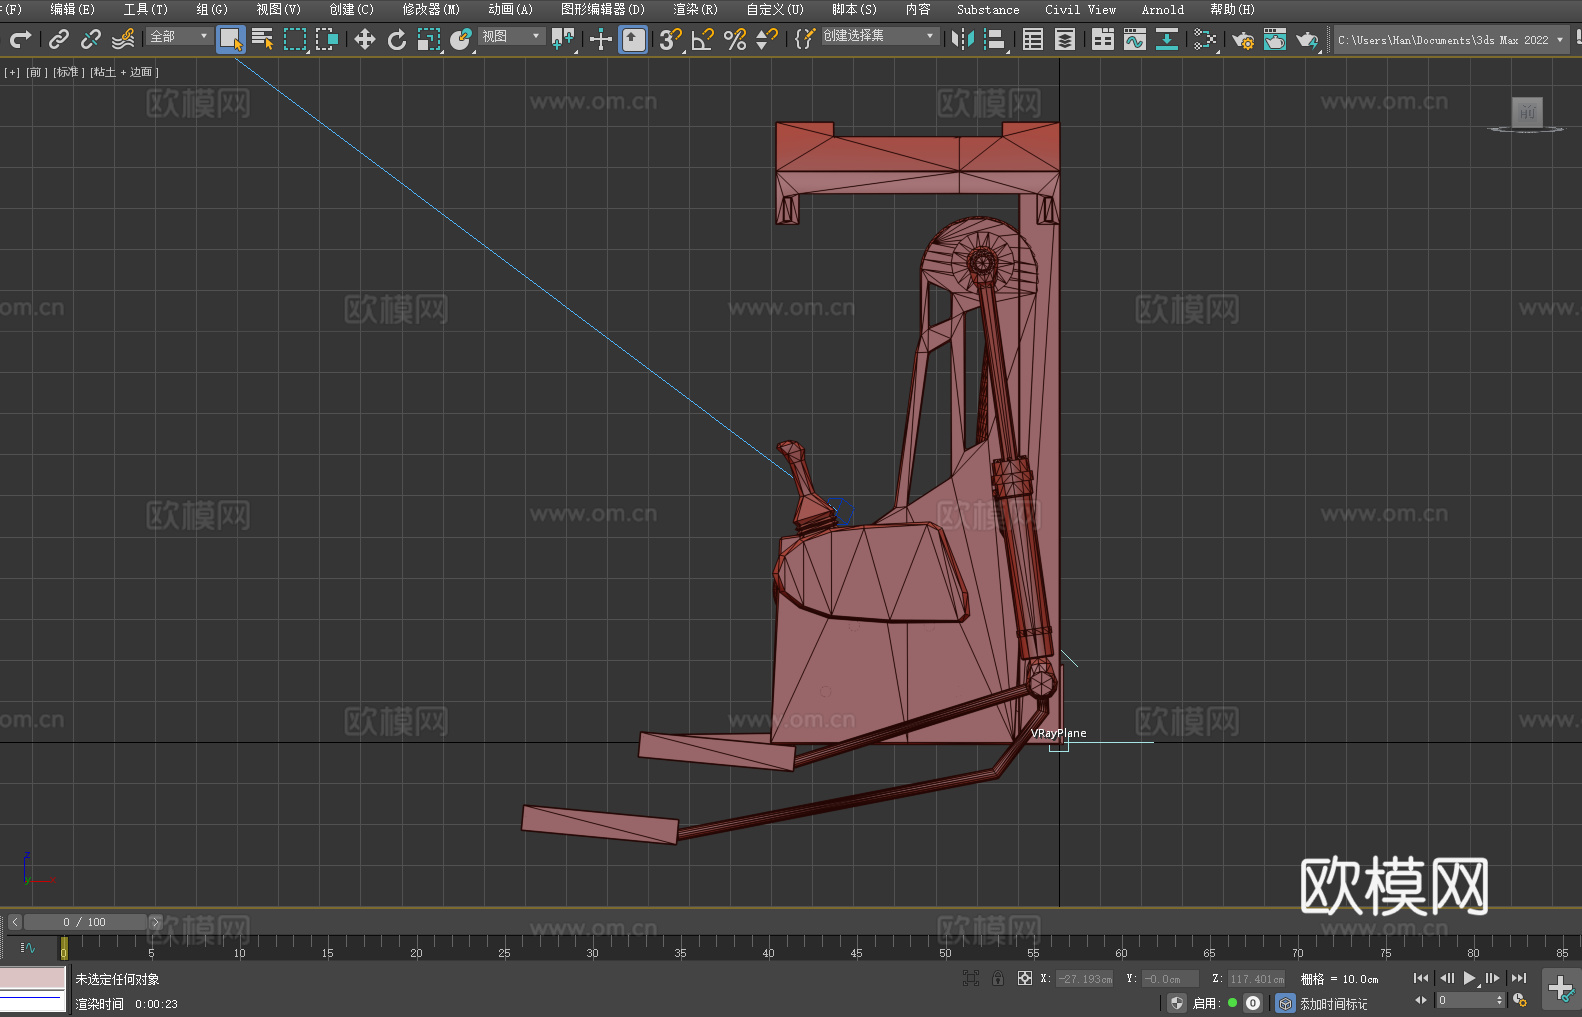
Task: Click Play Animation button
Action: point(1470,978)
